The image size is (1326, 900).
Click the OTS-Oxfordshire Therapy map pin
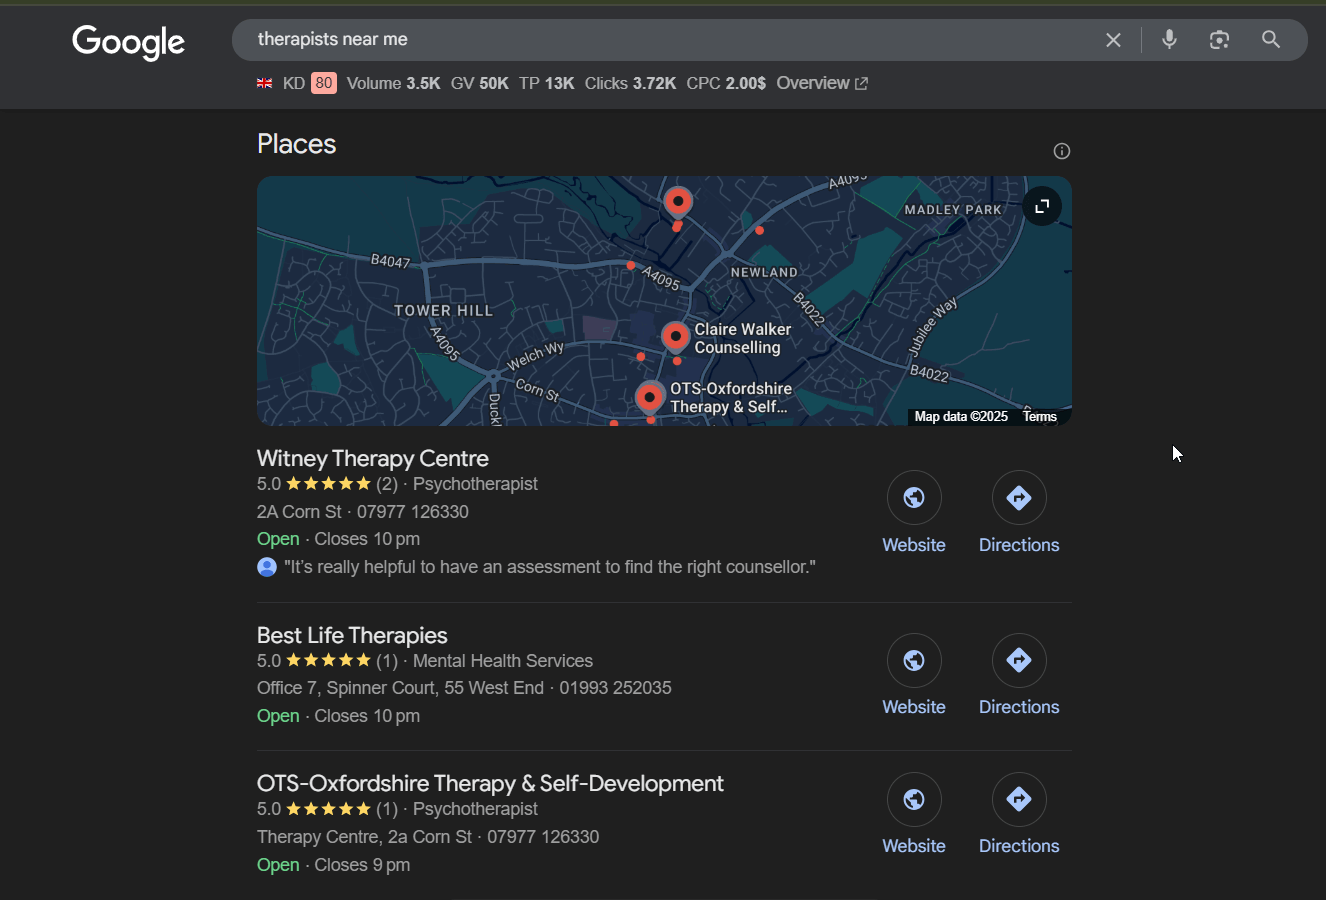tap(649, 396)
